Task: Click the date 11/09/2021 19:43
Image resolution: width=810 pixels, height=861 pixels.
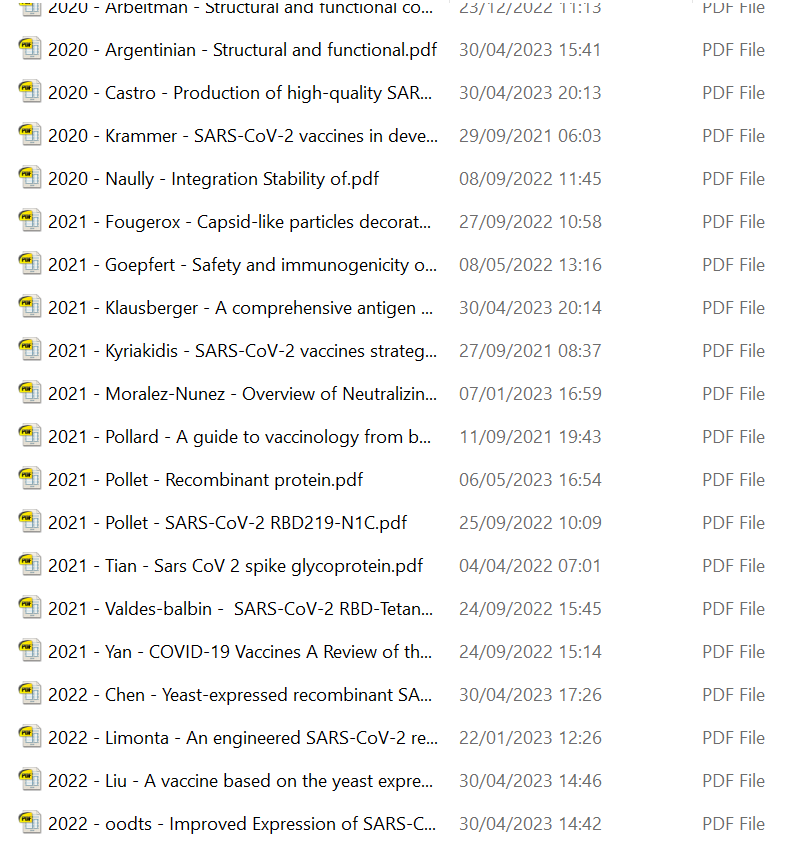Action: click(x=530, y=437)
